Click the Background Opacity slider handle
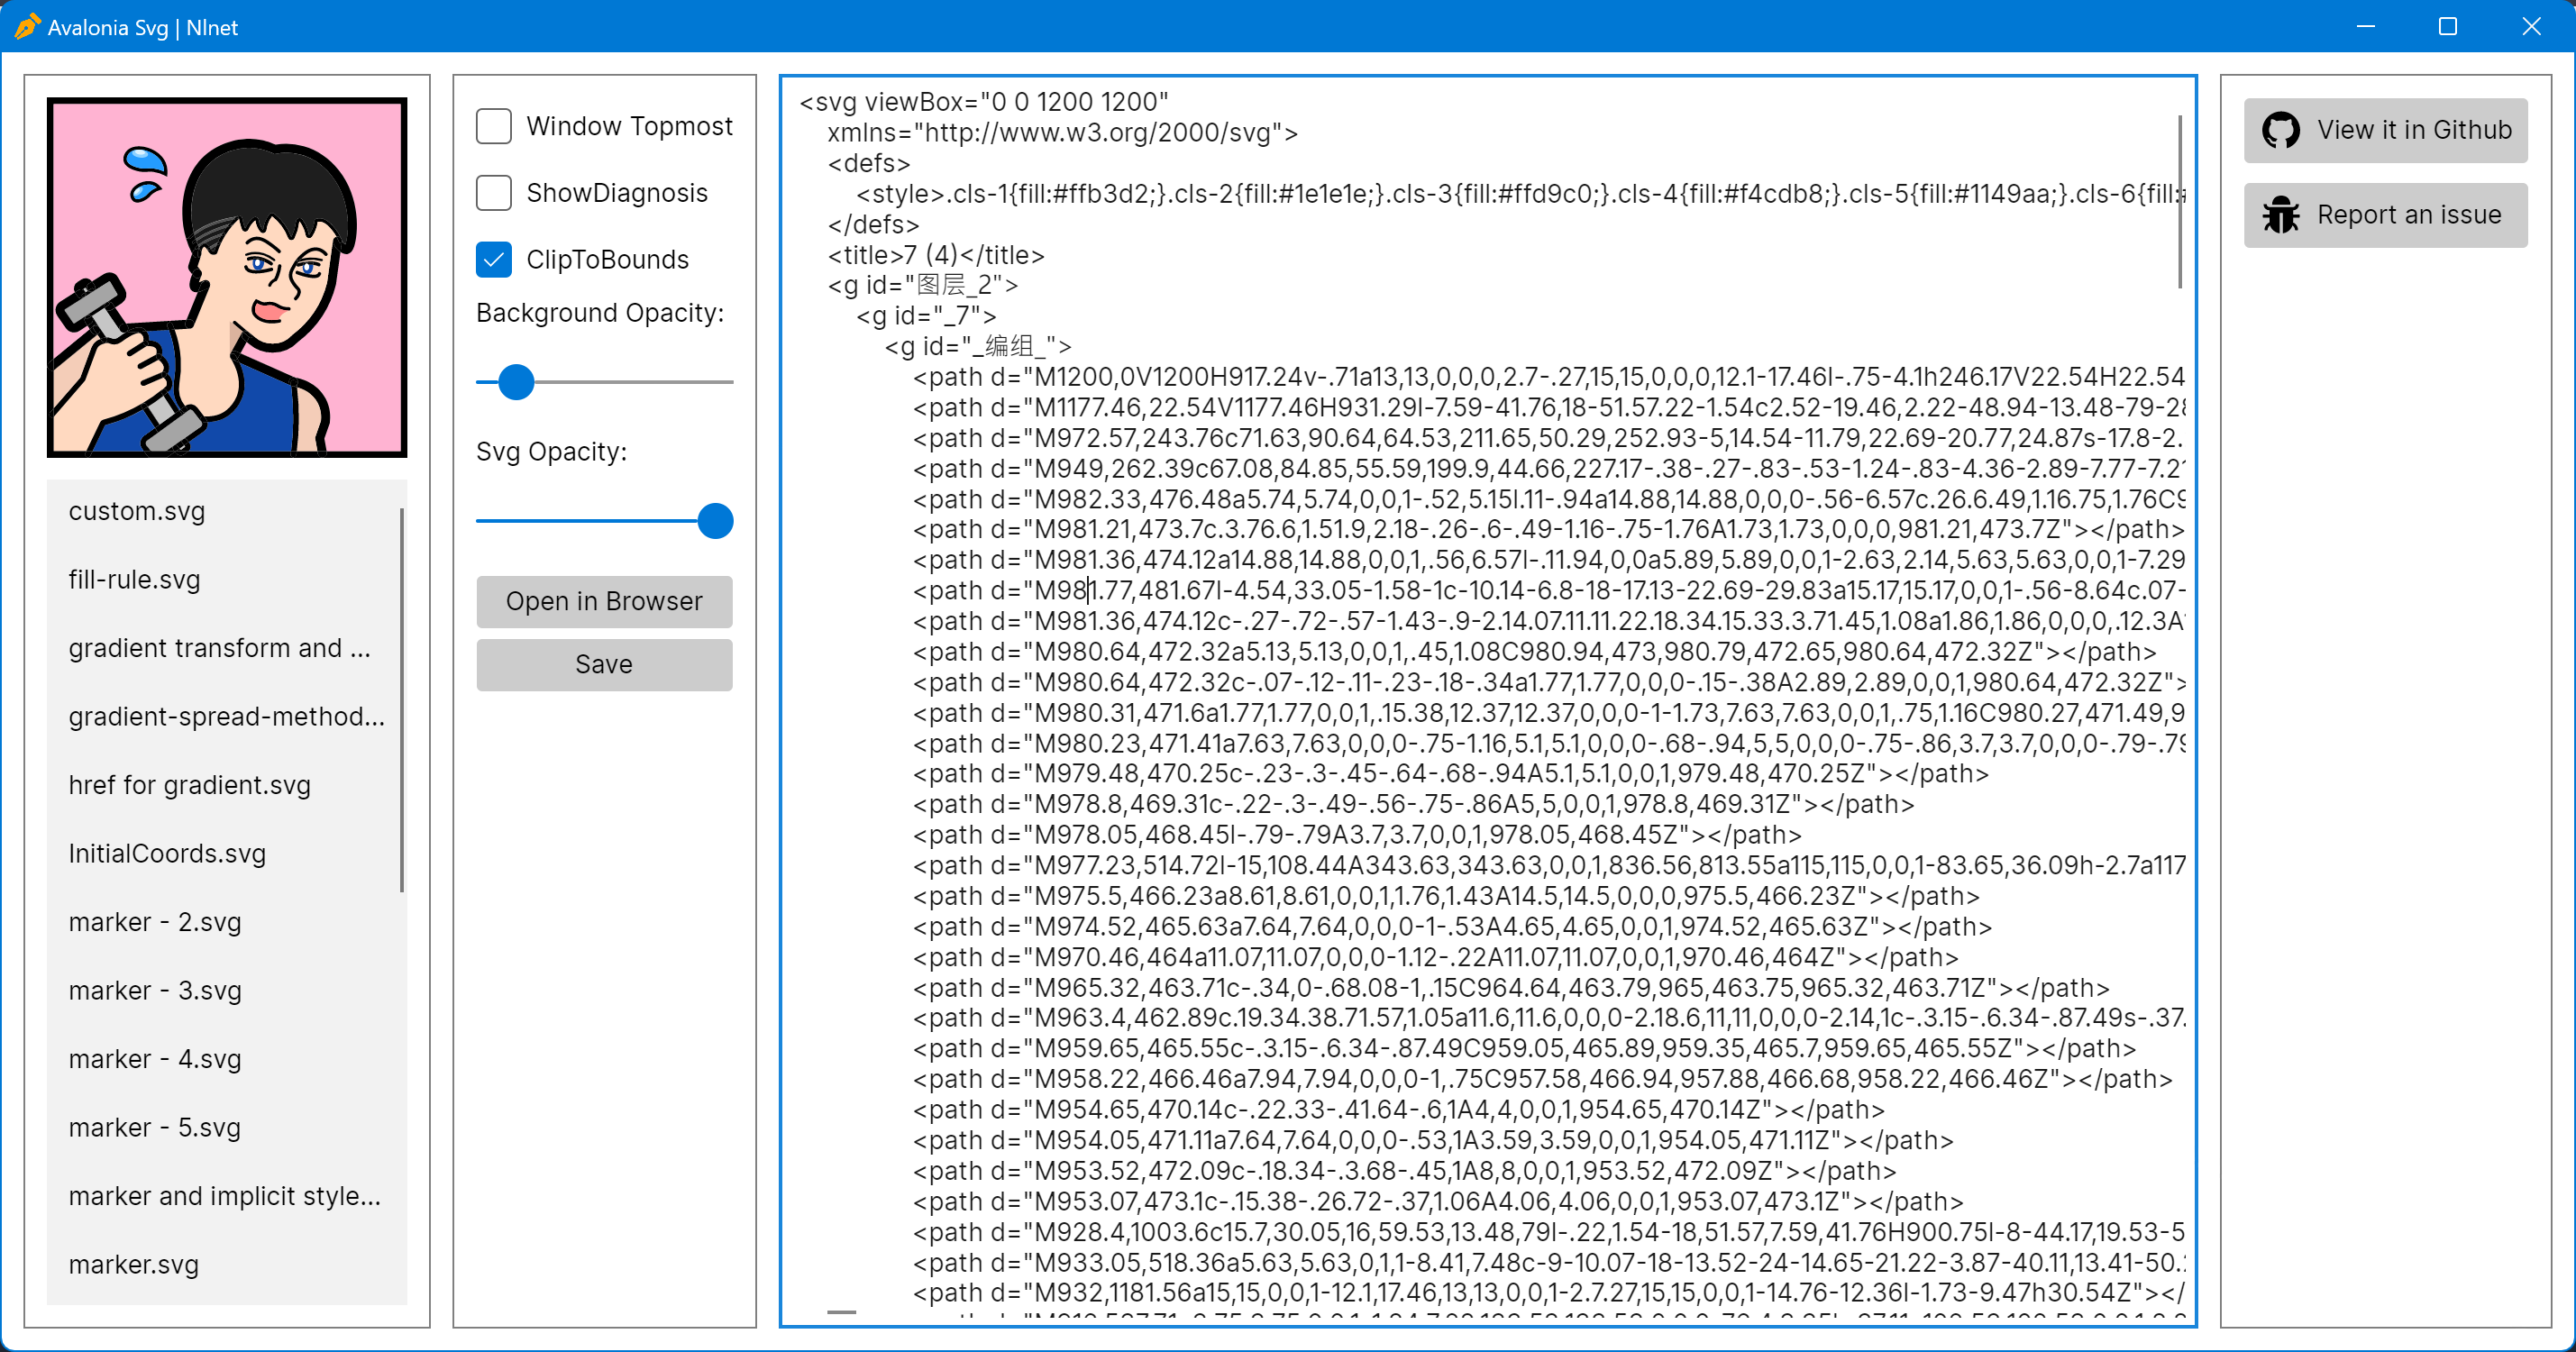The width and height of the screenshot is (2576, 1352). pyautogui.click(x=516, y=382)
